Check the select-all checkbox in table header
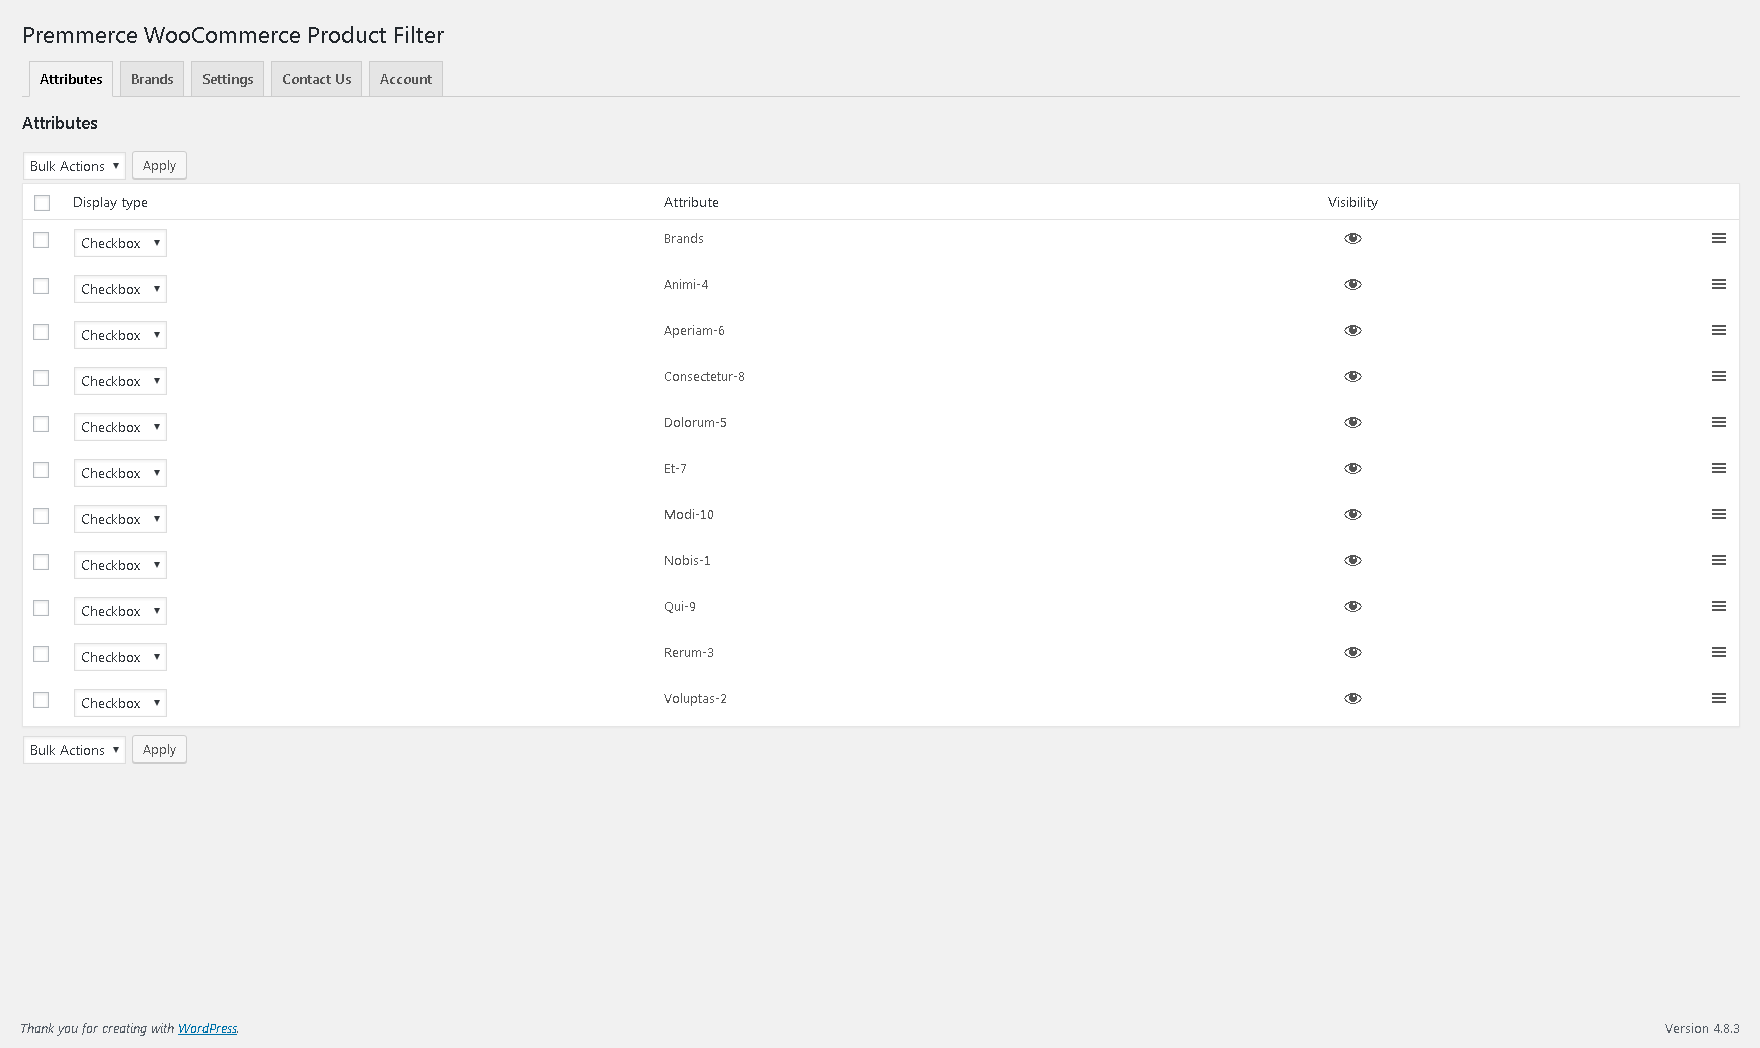Image resolution: width=1760 pixels, height=1048 pixels. pos(42,203)
